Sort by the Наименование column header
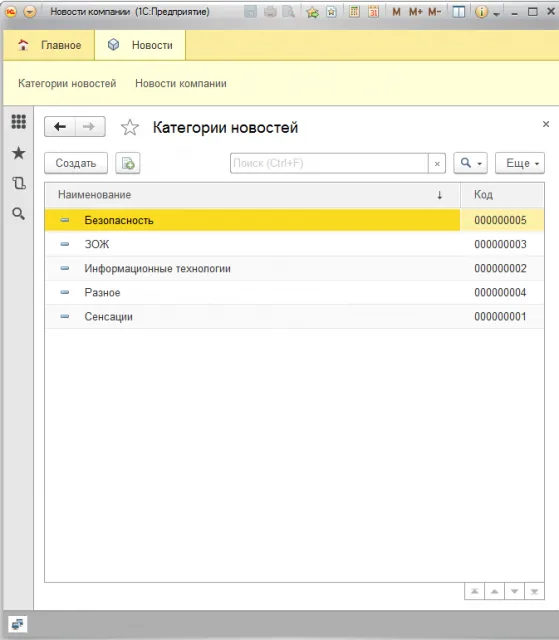Image resolution: width=559 pixels, height=640 pixels. click(252, 195)
